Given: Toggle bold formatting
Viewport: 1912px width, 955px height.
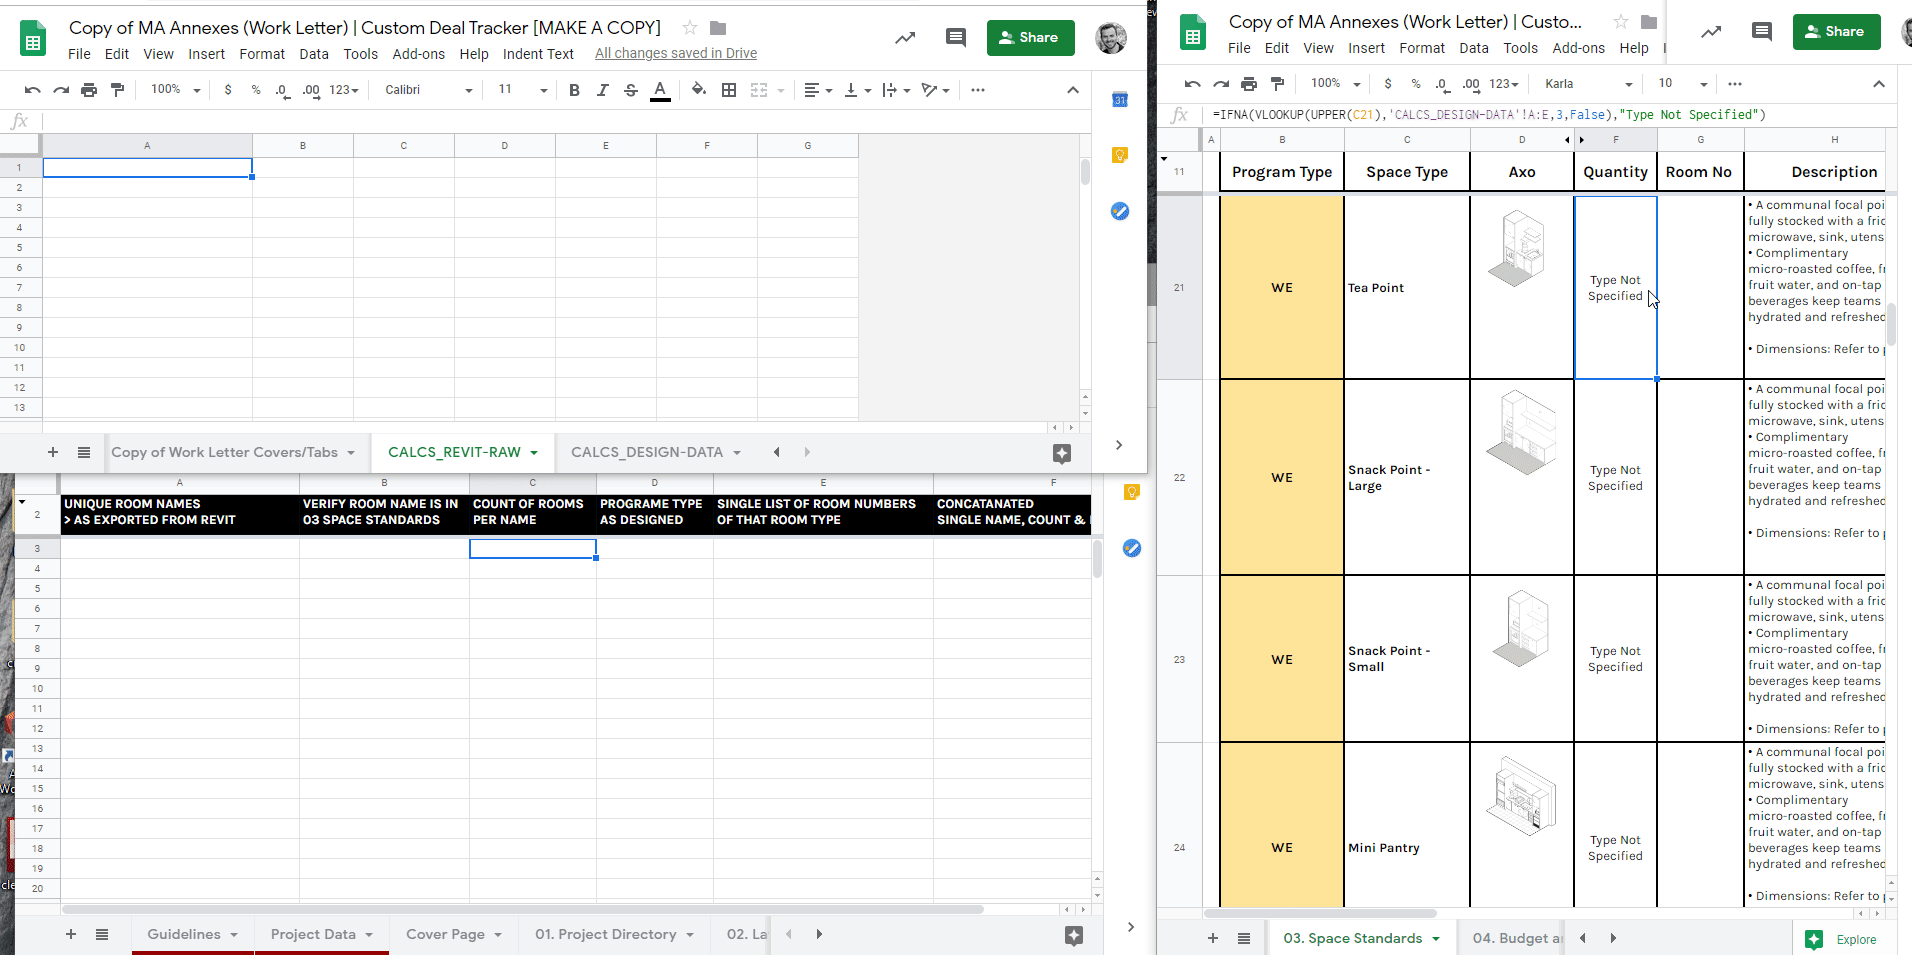Looking at the screenshot, I should tap(574, 90).
